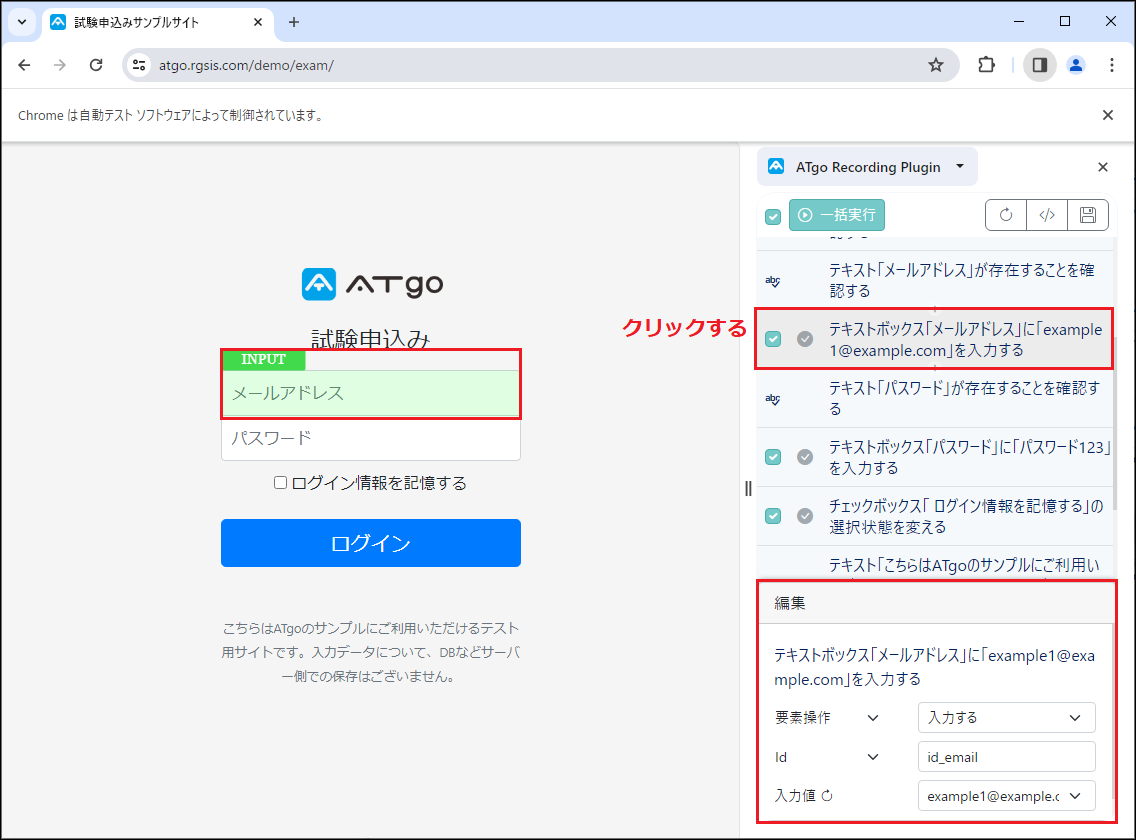Uncheck the メールアドレス input step checkbox
This screenshot has width=1136, height=840.
pos(772,339)
